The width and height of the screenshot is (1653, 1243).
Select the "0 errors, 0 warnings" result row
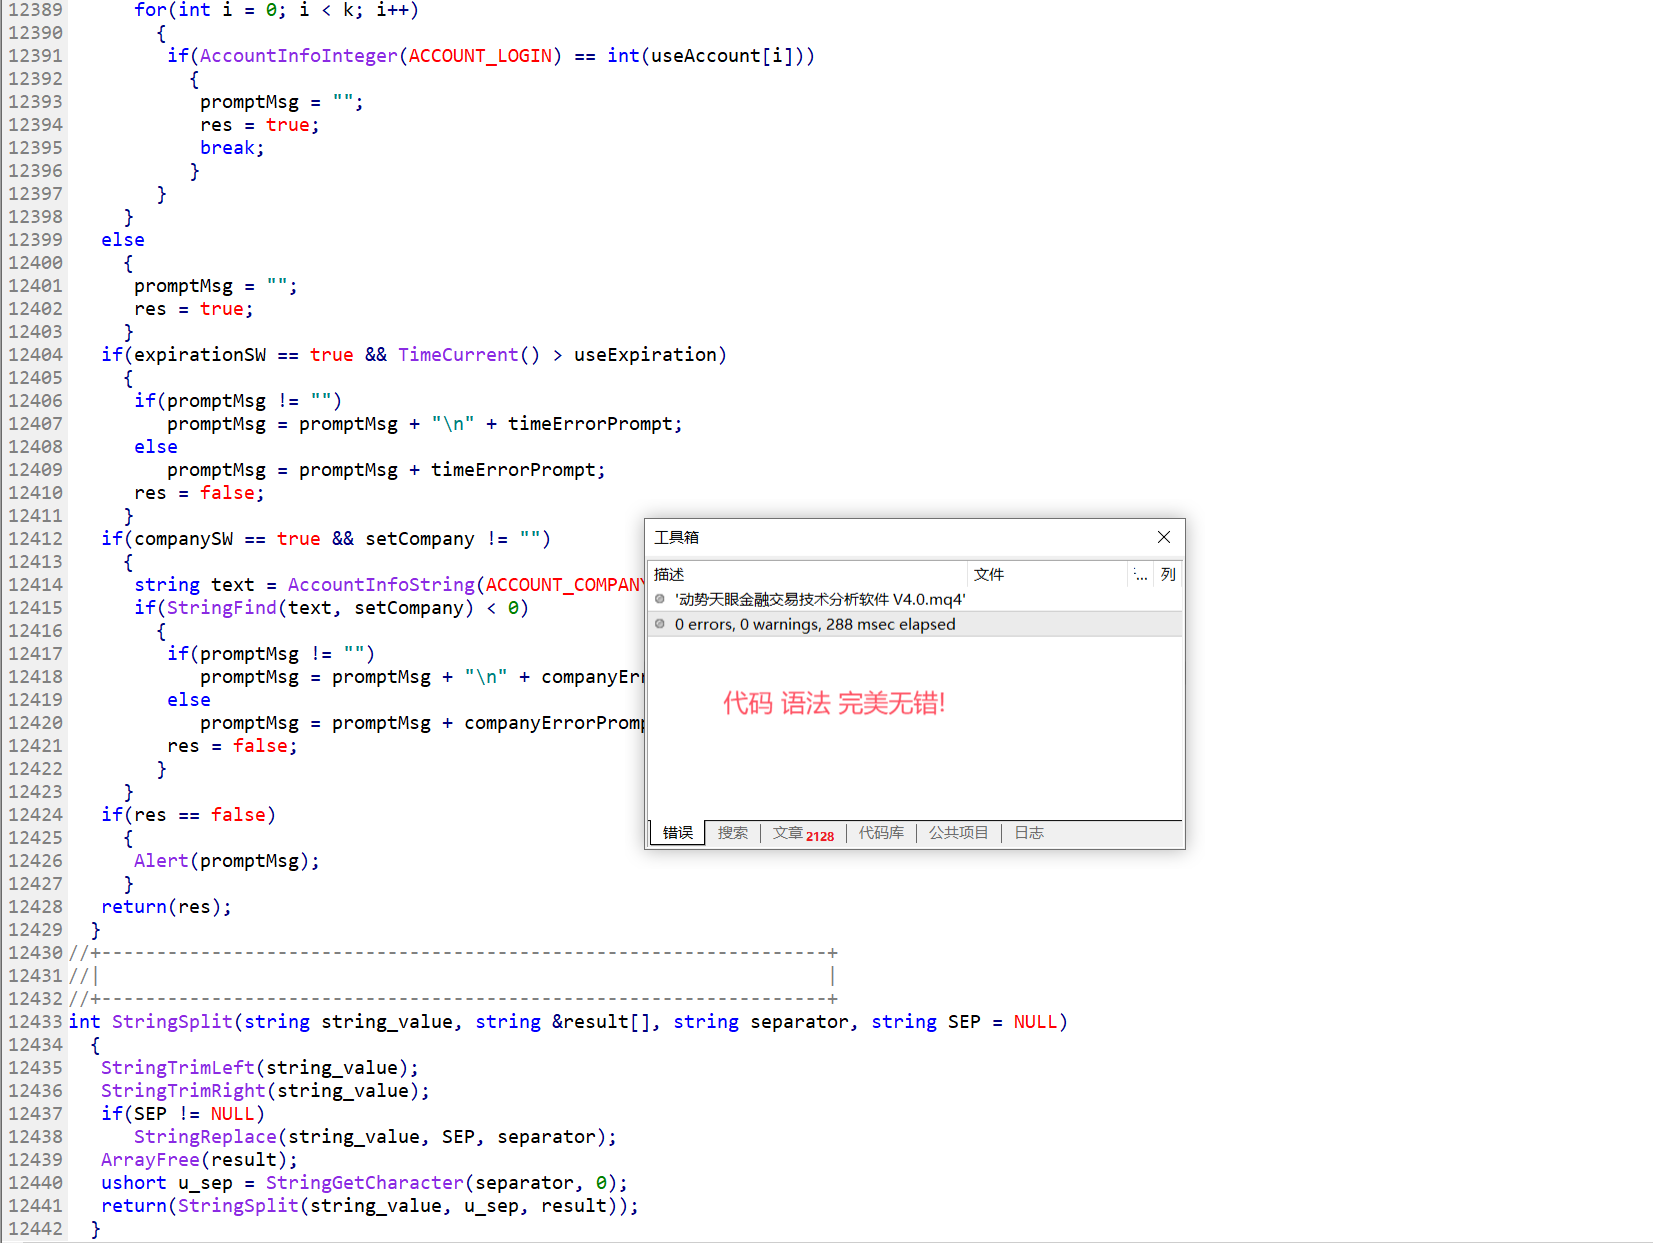click(x=915, y=624)
